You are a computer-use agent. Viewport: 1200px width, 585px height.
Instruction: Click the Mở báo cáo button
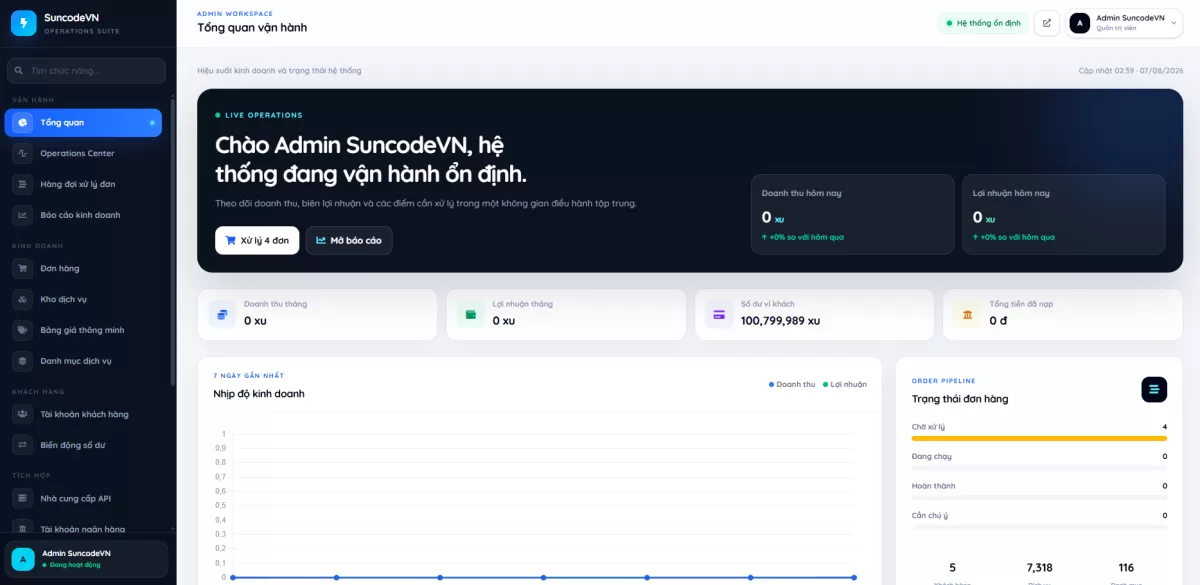coord(349,240)
